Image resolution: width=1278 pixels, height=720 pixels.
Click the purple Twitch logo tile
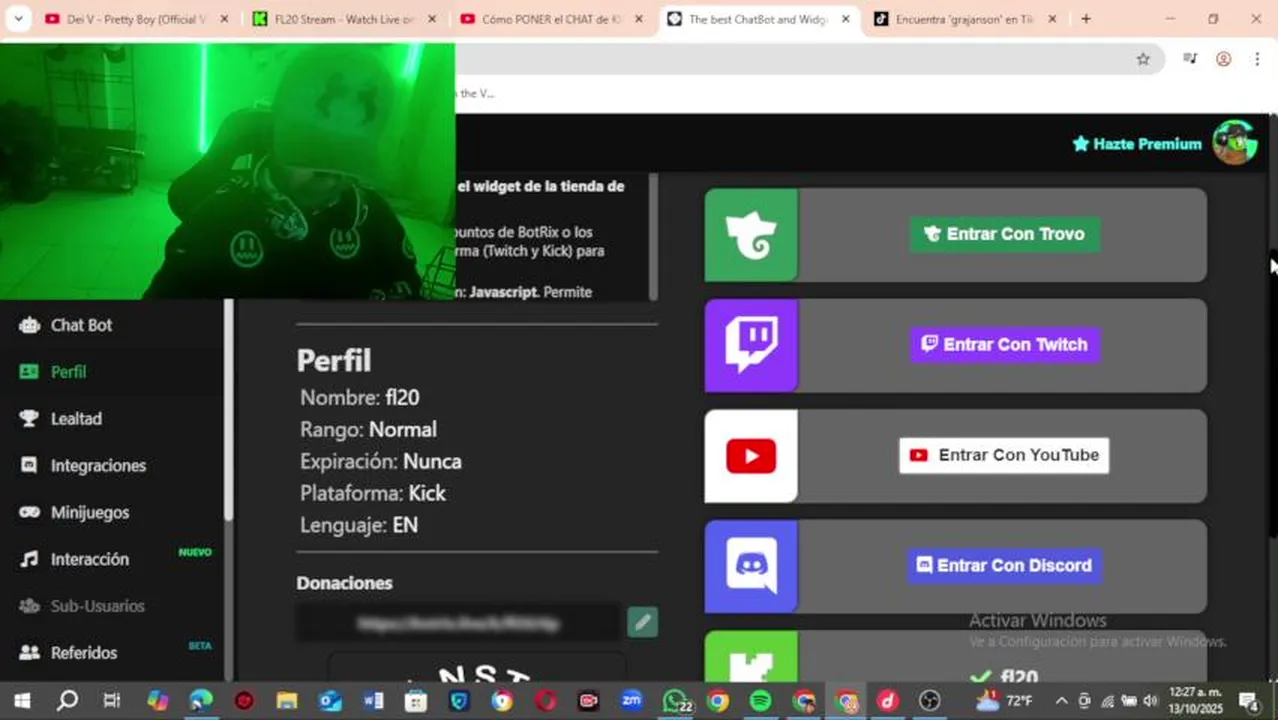click(x=751, y=345)
